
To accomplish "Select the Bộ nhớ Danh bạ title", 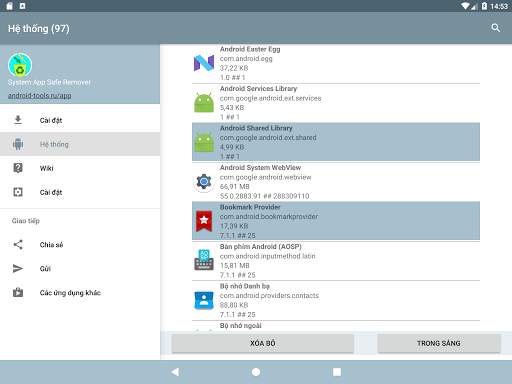I will (245, 286).
